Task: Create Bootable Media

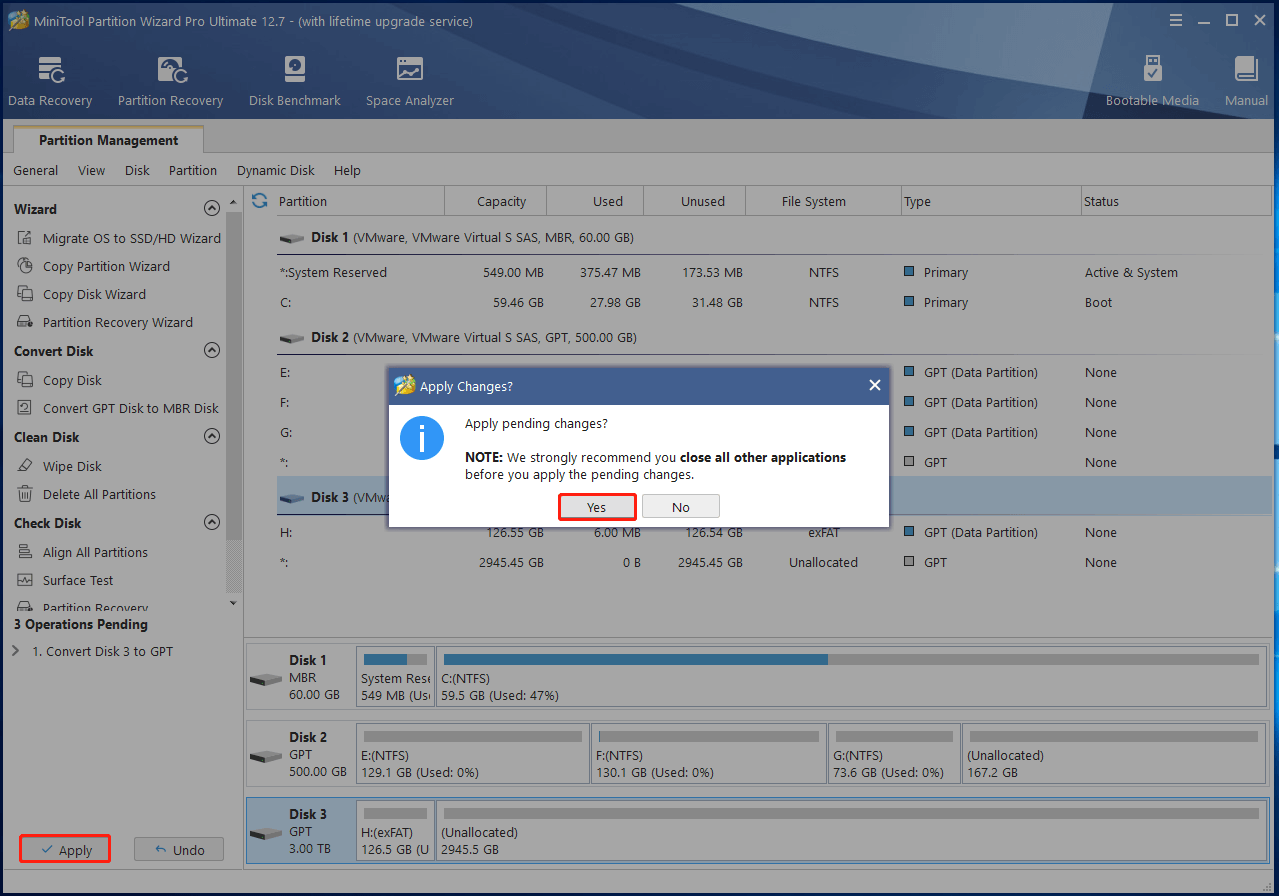Action: click(1152, 81)
